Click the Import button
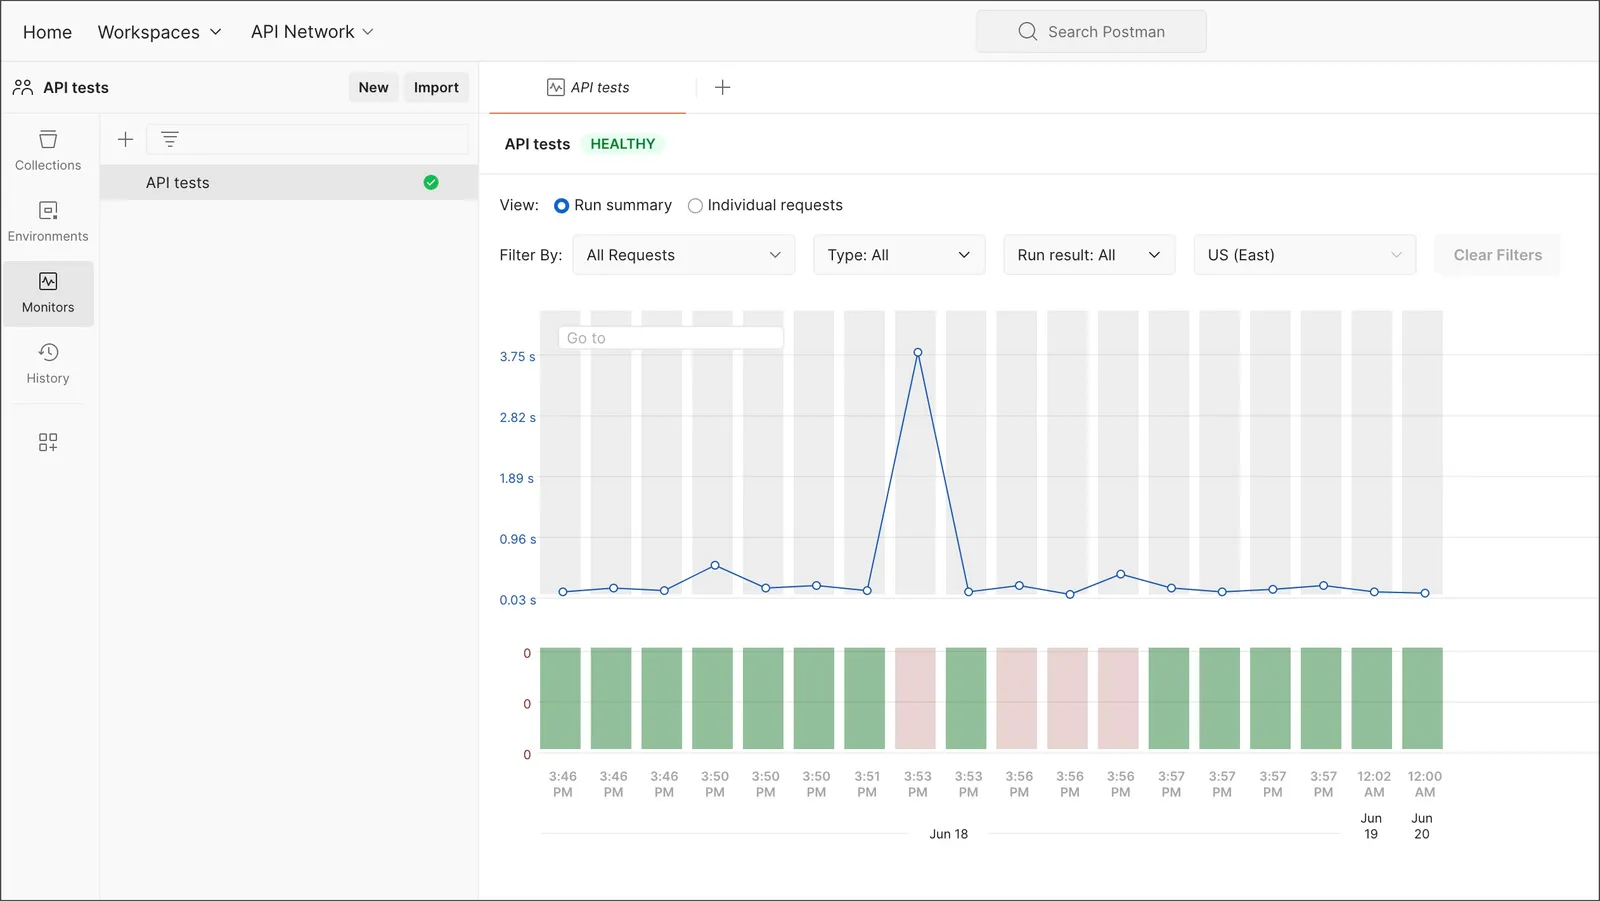The width and height of the screenshot is (1600, 901). [436, 87]
